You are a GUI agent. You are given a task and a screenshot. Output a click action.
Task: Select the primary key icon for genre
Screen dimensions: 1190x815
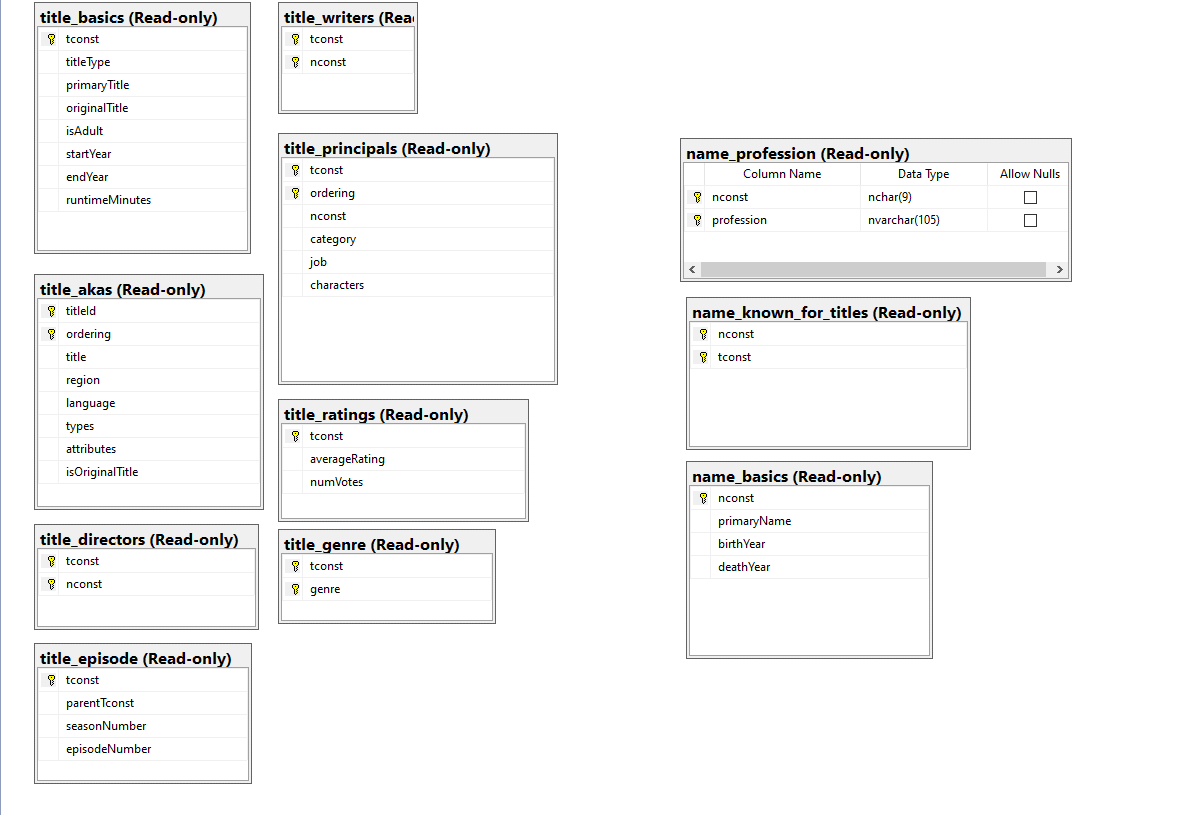296,589
